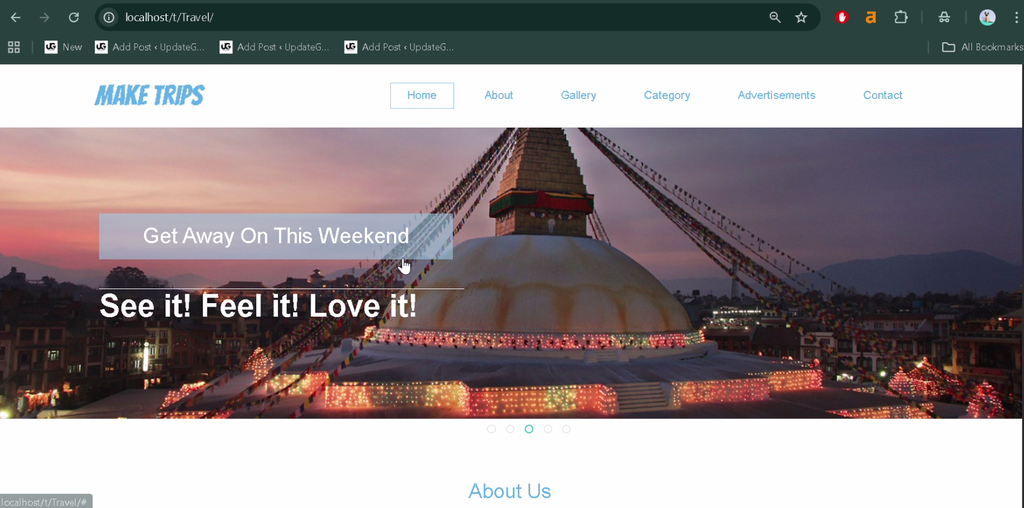Open the Category navigation item
This screenshot has width=1024, height=508.
tap(667, 95)
